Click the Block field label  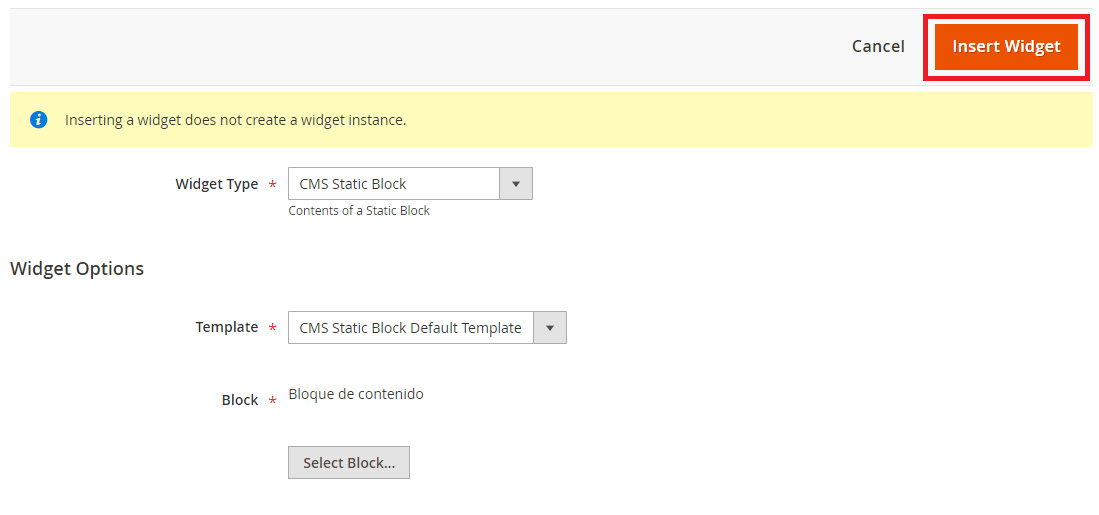click(240, 400)
